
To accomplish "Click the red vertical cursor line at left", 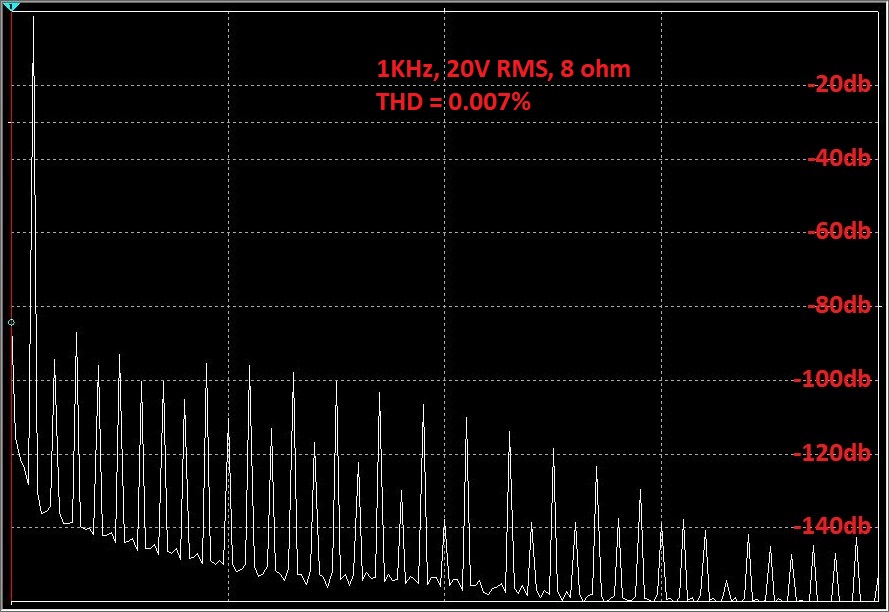I will point(11,306).
